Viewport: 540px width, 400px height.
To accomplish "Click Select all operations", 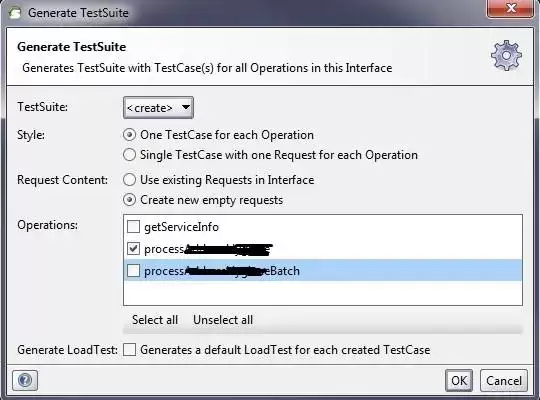I will (155, 320).
